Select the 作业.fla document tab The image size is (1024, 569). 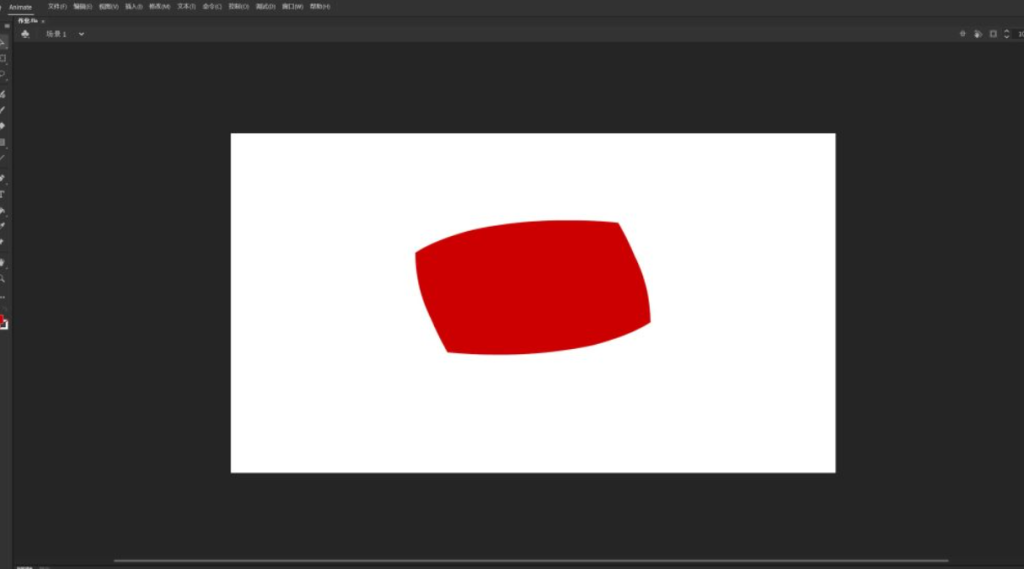tap(27, 21)
